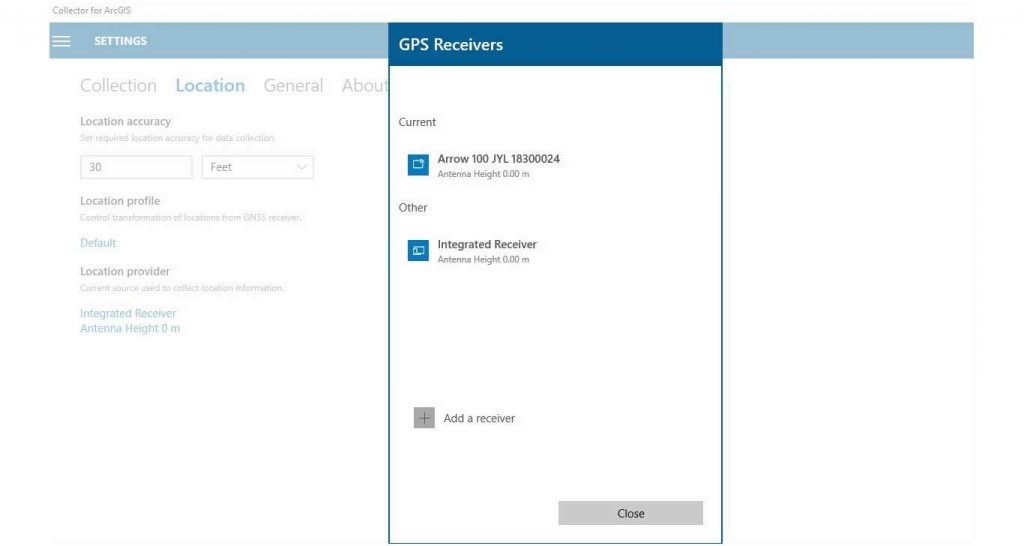This screenshot has height=546, width=1024.
Task: Click the Integrated Receiver device icon
Action: tap(418, 250)
